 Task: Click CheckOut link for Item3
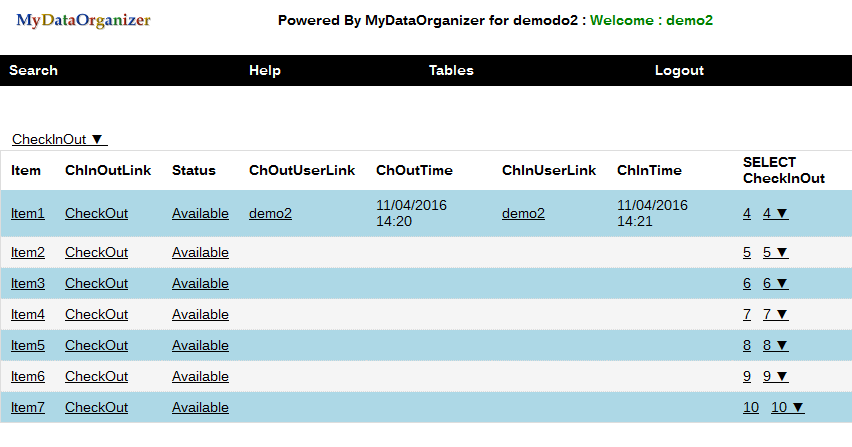(96, 283)
